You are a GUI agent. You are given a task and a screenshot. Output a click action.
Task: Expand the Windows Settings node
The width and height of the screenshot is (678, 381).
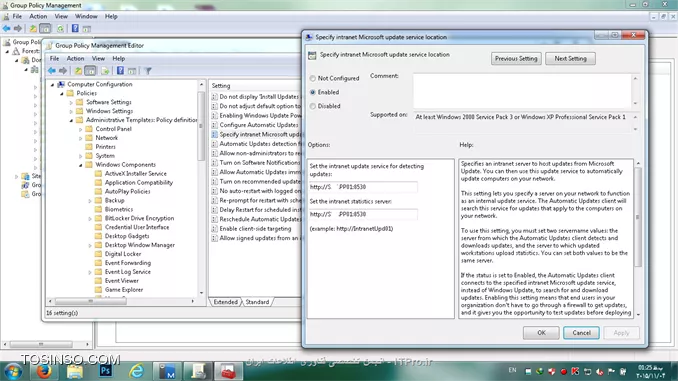click(71, 111)
